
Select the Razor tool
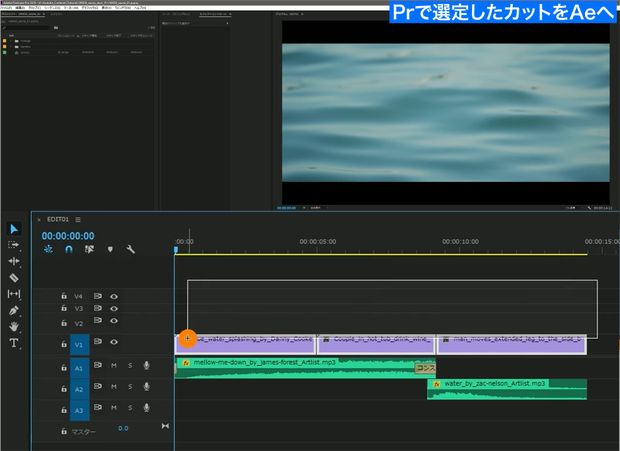[14, 277]
